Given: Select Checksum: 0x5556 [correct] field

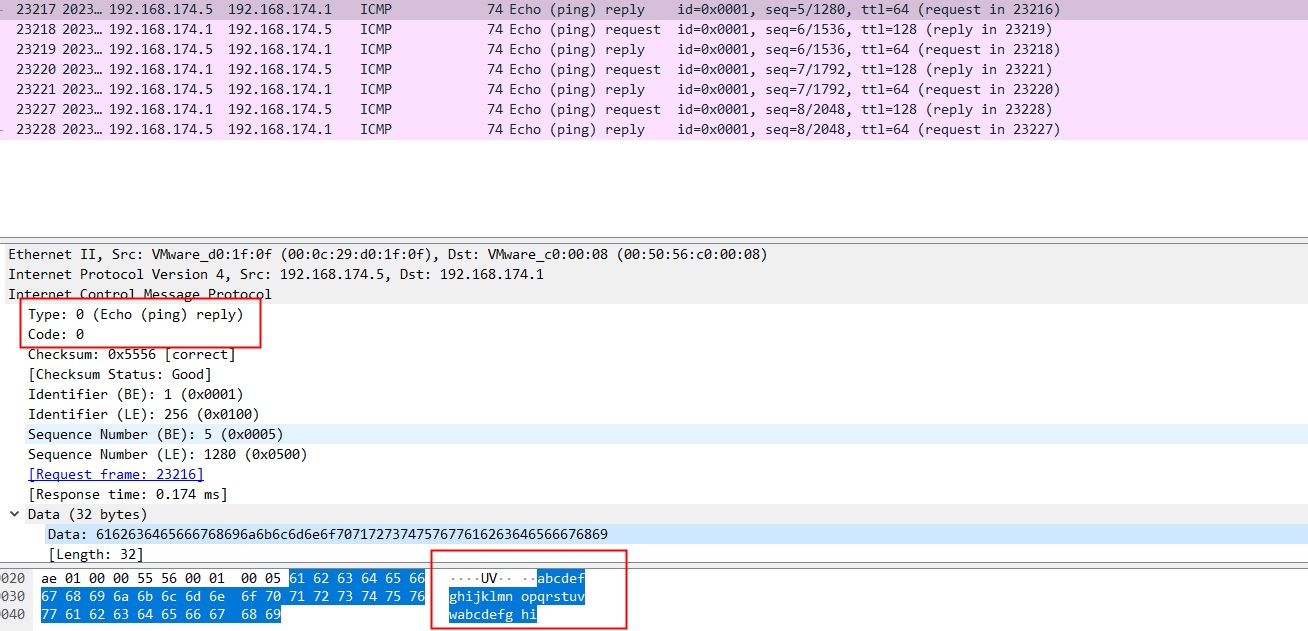Looking at the screenshot, I should click(132, 354).
